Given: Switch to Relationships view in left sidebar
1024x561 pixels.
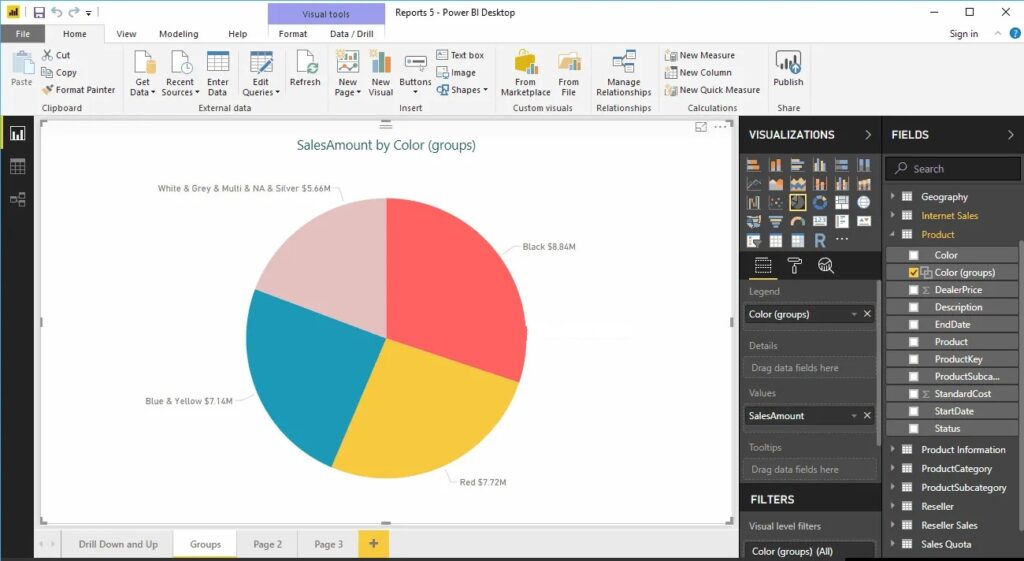Looking at the screenshot, I should 18,199.
